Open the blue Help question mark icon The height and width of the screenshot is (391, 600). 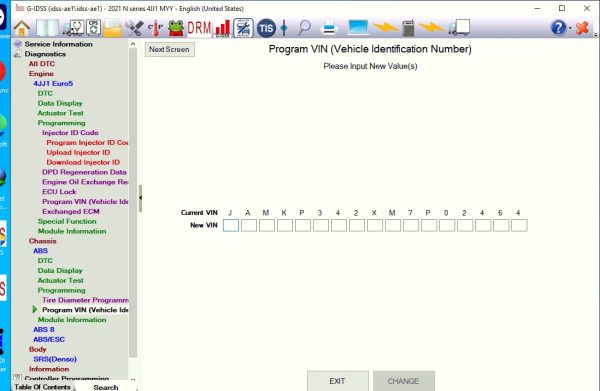[x=558, y=28]
